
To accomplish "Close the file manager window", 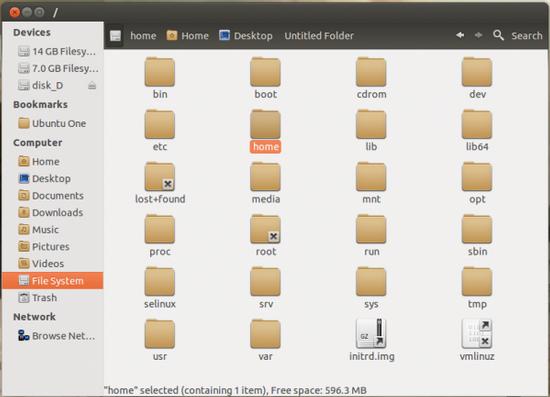I will click(x=14, y=12).
